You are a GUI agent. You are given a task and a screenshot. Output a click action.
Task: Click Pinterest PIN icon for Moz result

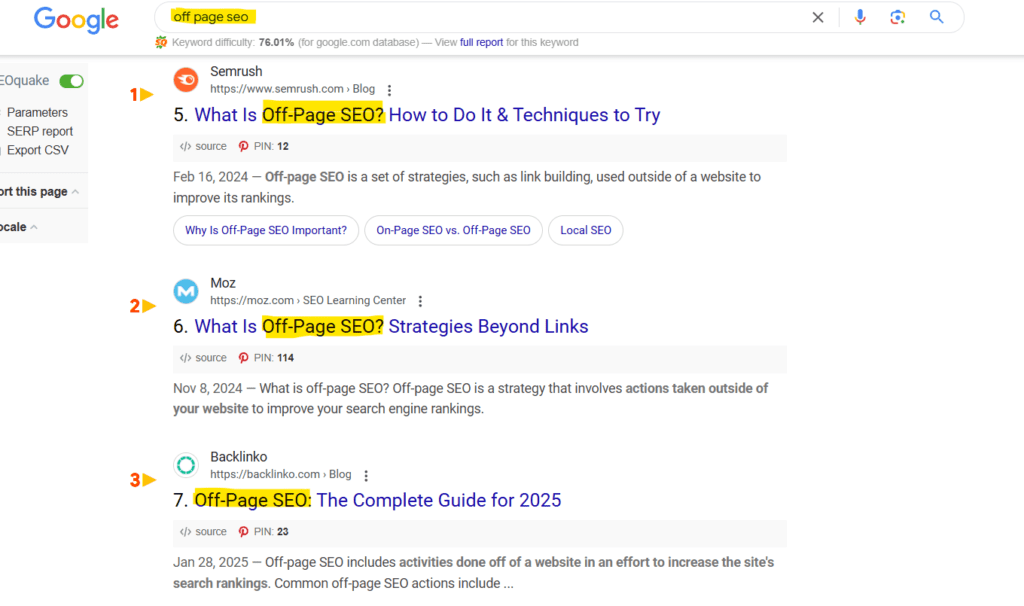pos(244,358)
